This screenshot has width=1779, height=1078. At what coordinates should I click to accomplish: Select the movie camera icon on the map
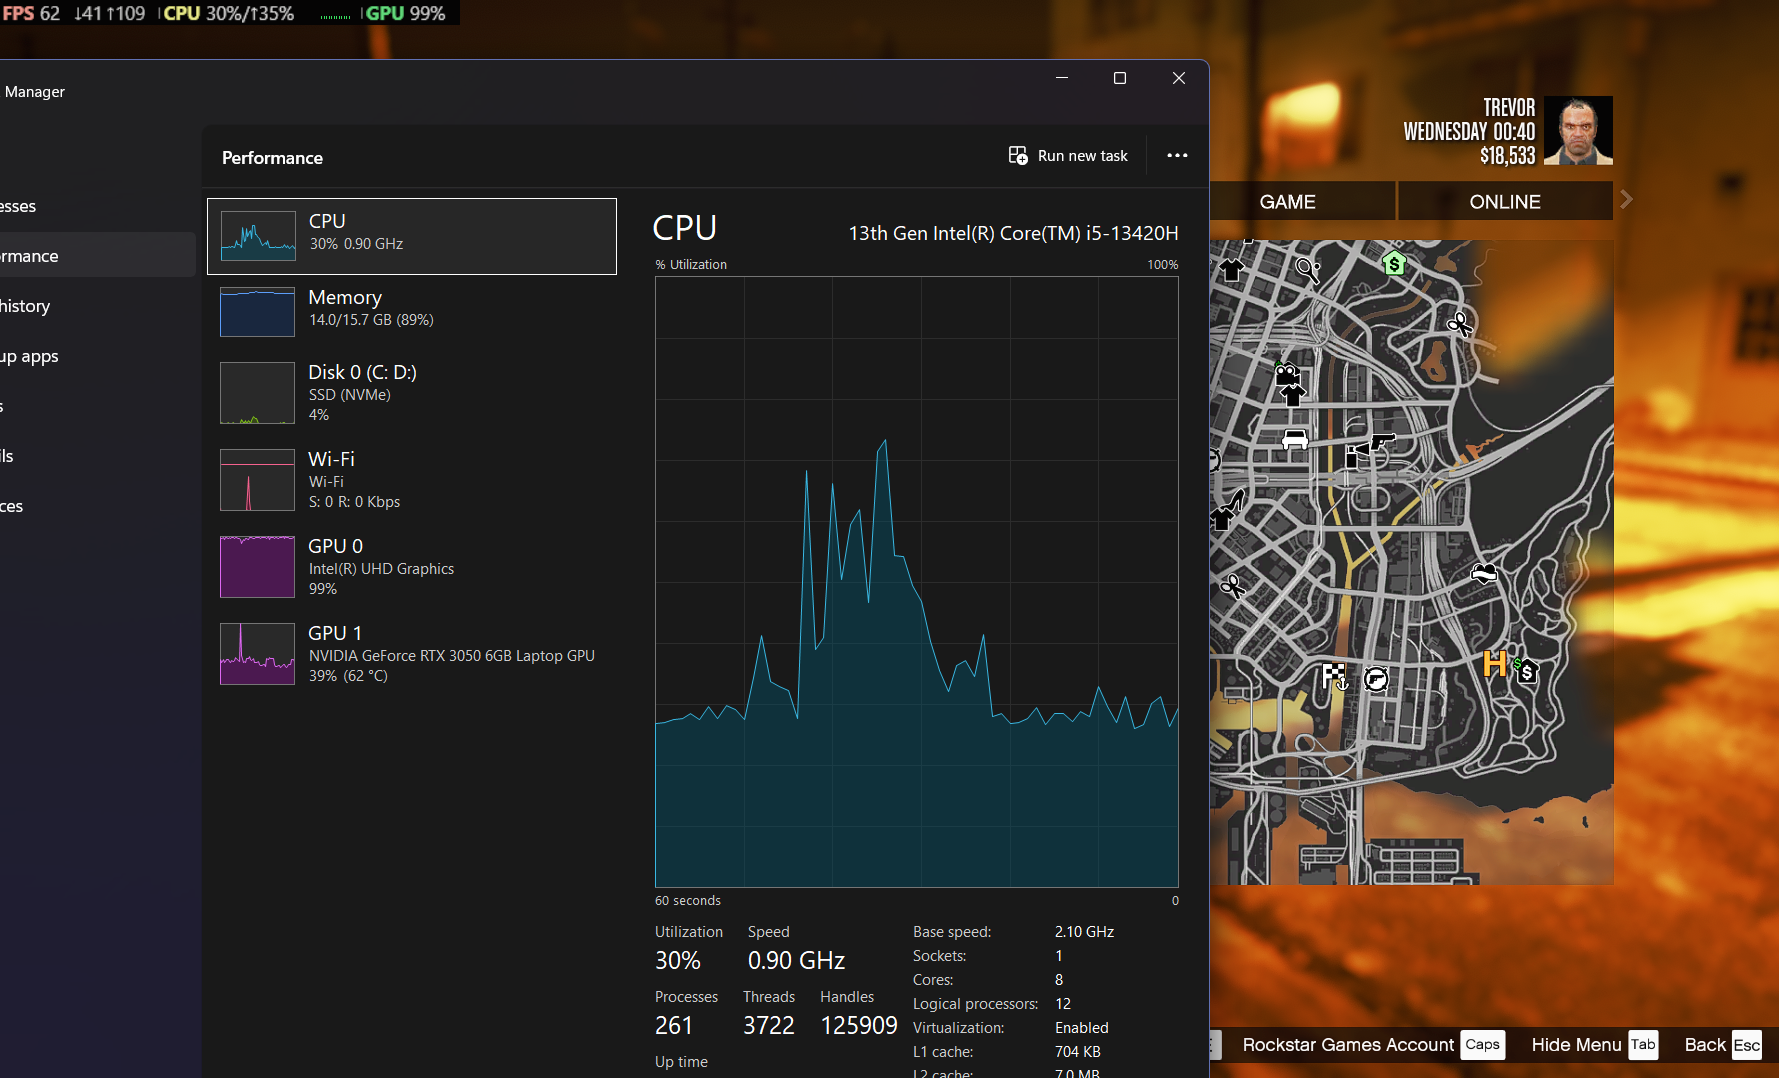tap(1287, 374)
